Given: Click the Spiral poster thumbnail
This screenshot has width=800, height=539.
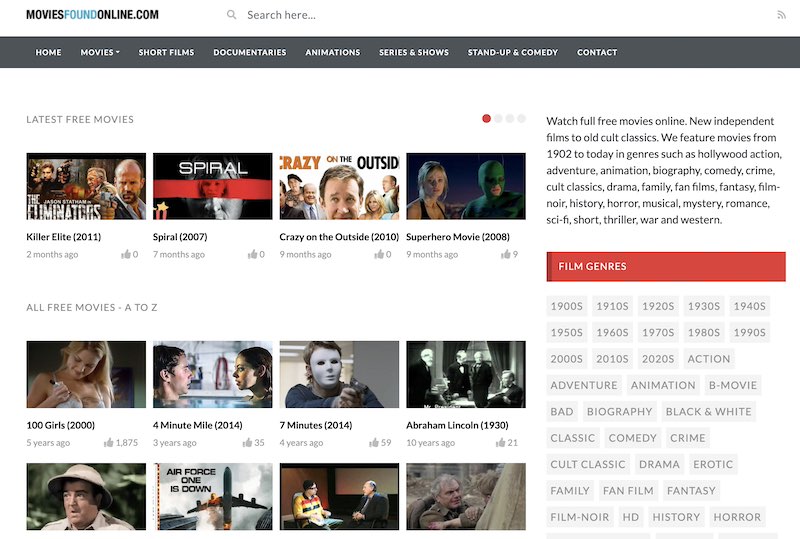Looking at the screenshot, I should click(x=213, y=186).
